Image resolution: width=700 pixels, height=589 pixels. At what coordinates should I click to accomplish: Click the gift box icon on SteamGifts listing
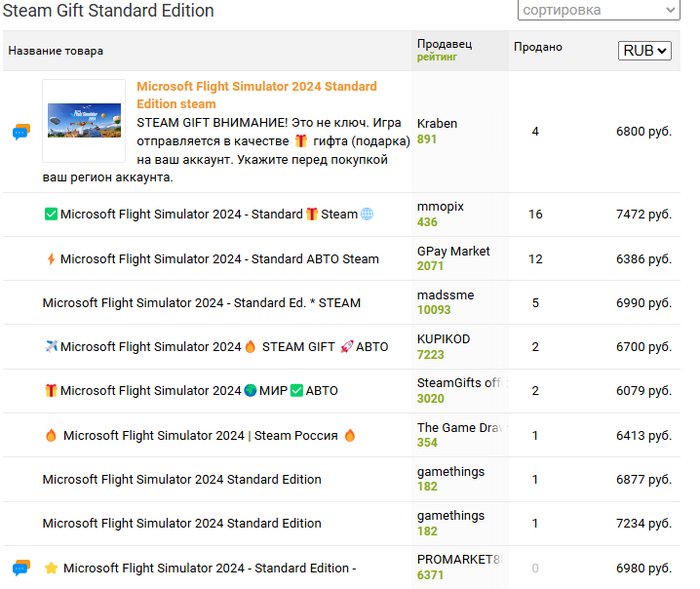point(51,391)
